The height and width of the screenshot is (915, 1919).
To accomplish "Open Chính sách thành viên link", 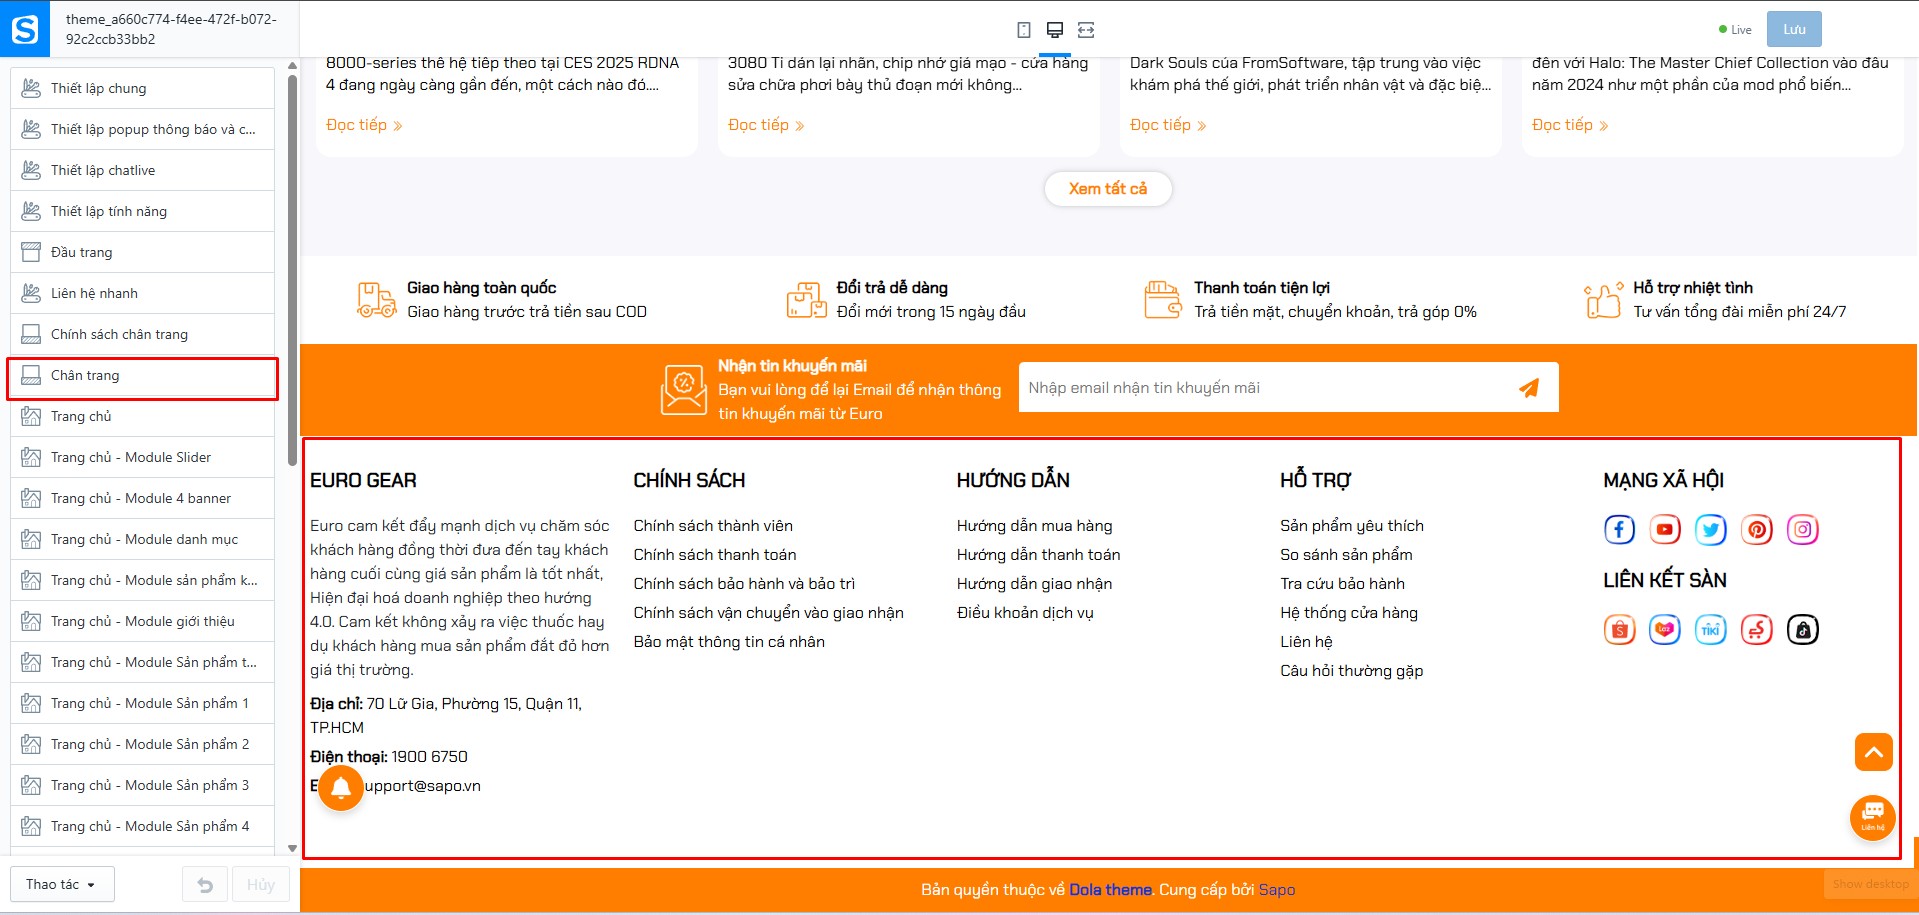I will [x=713, y=526].
